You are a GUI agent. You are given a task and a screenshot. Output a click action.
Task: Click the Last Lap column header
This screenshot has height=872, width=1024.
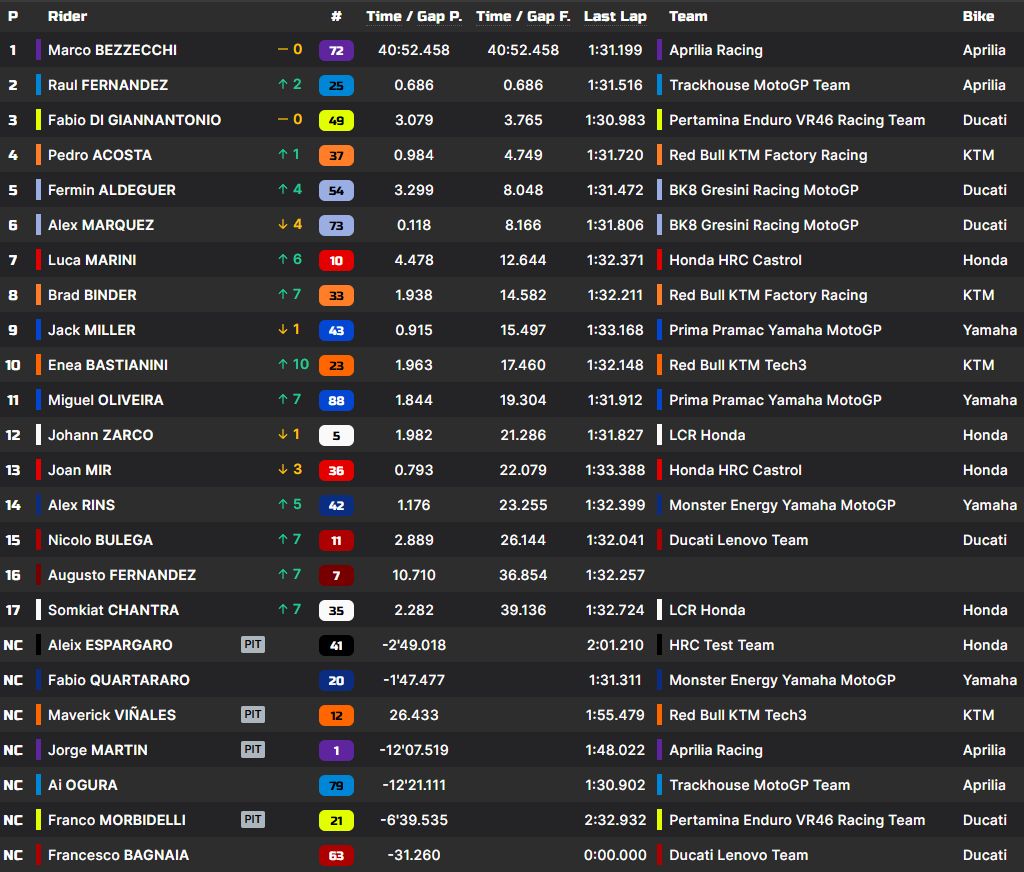(x=615, y=16)
